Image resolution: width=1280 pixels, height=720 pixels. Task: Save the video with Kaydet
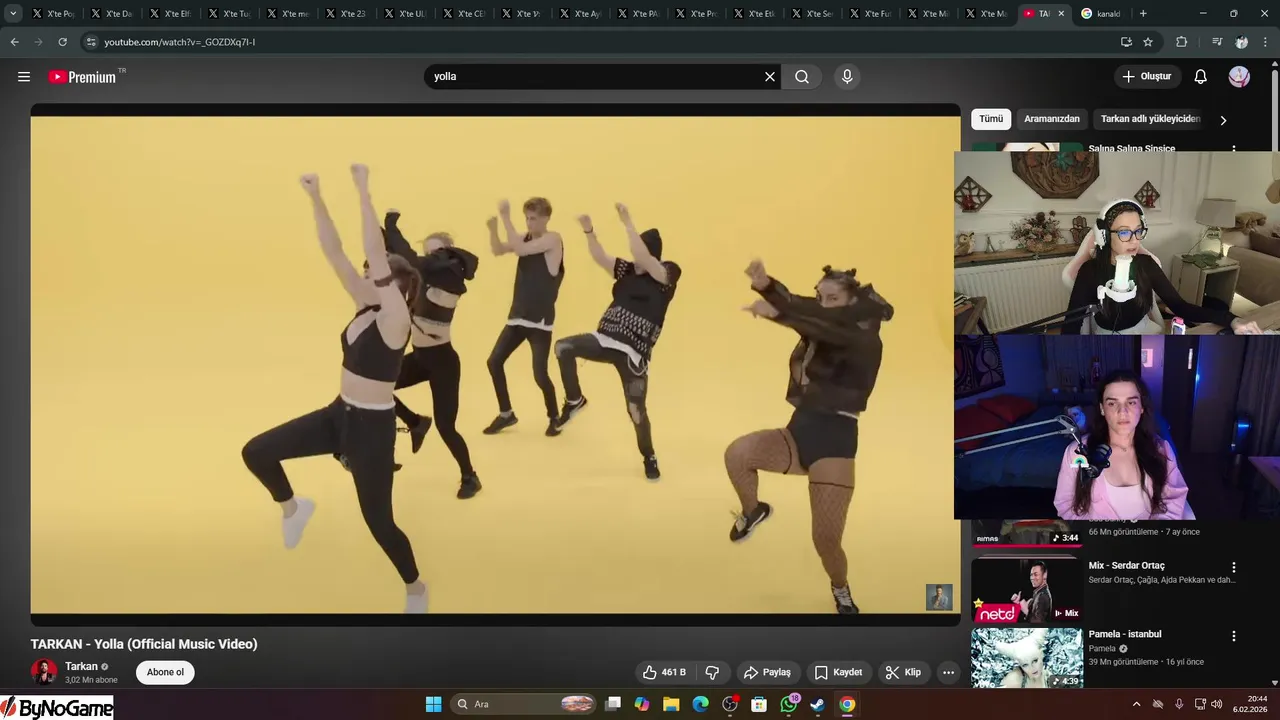click(838, 673)
